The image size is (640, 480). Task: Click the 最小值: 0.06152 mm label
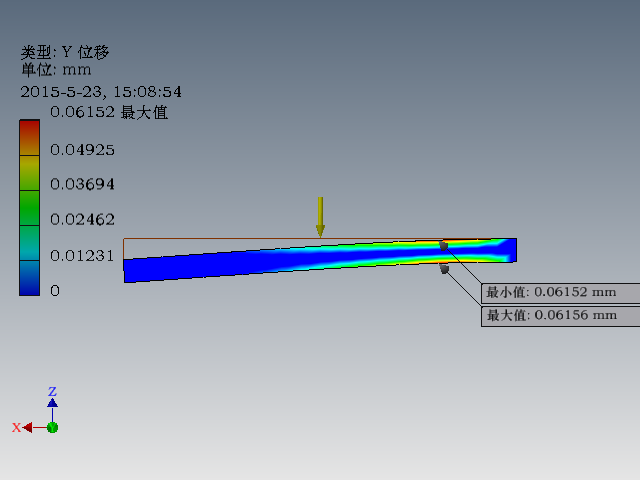coord(560,293)
